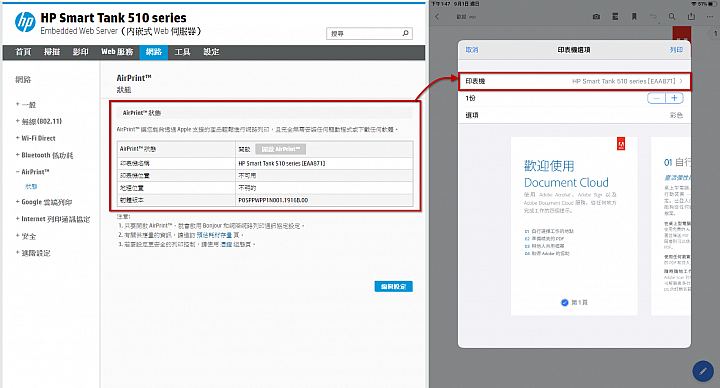The width and height of the screenshot is (720, 388).
Task: Click the blue 套用設定 button
Action: click(x=394, y=287)
